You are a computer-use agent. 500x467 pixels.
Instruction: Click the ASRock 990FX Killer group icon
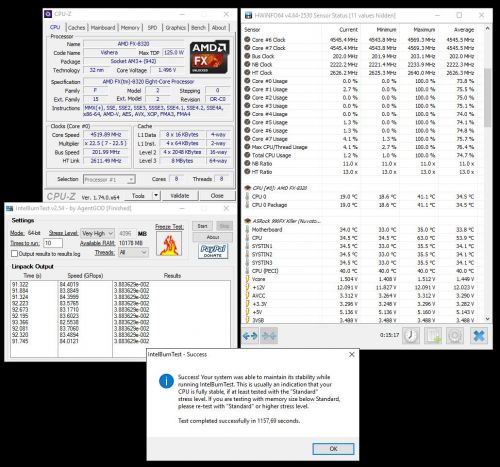tap(248, 221)
